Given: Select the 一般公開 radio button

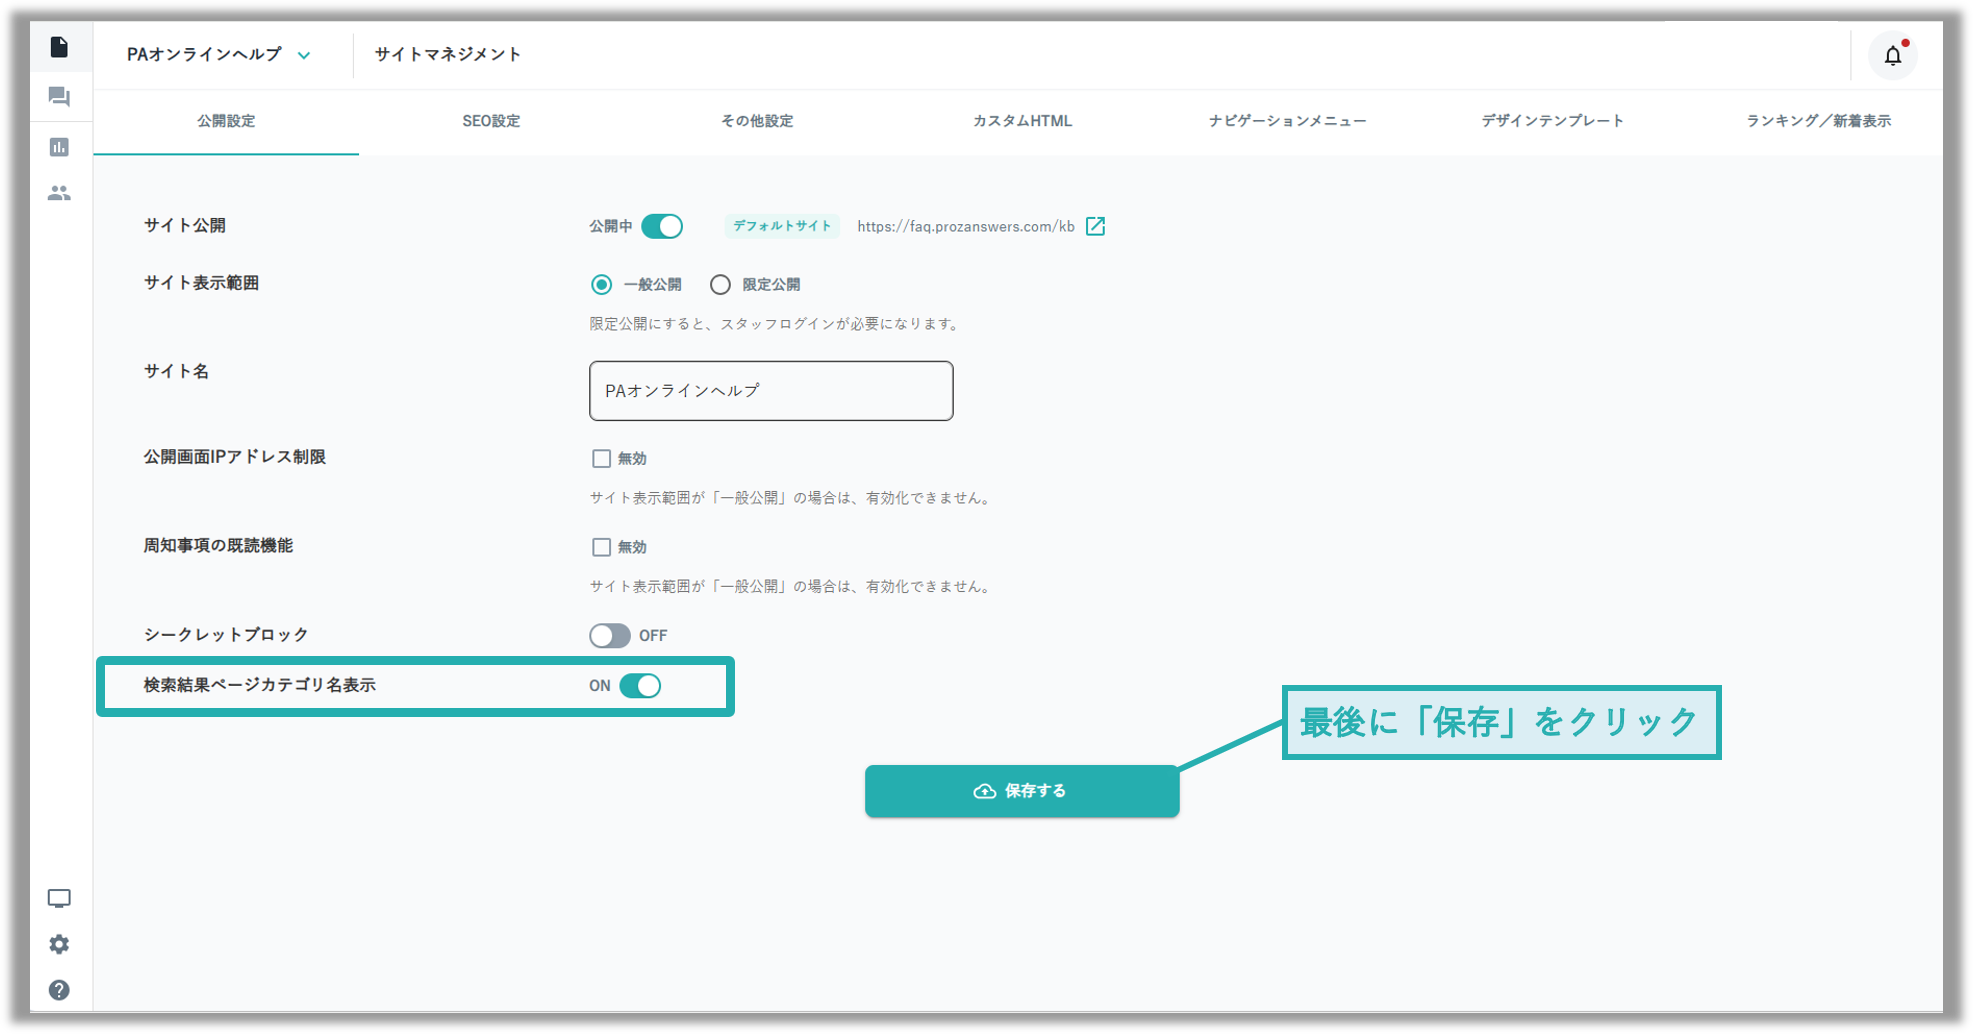Looking at the screenshot, I should (601, 285).
